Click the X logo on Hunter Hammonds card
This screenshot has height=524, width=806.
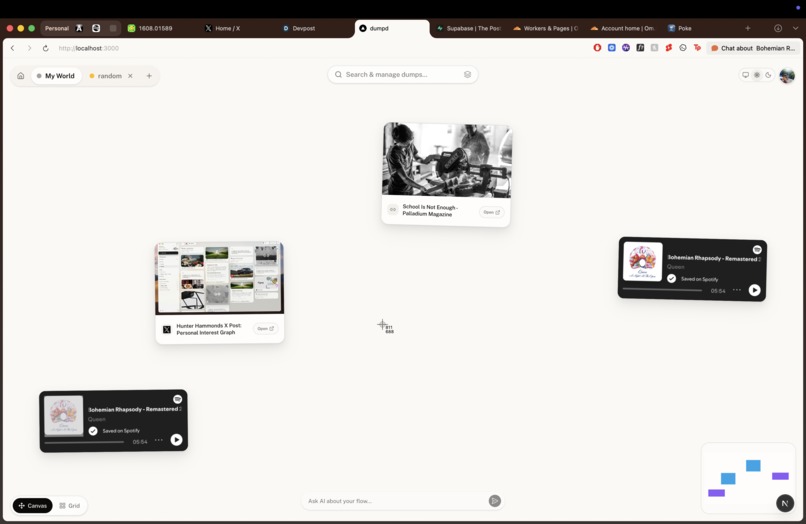click(167, 329)
